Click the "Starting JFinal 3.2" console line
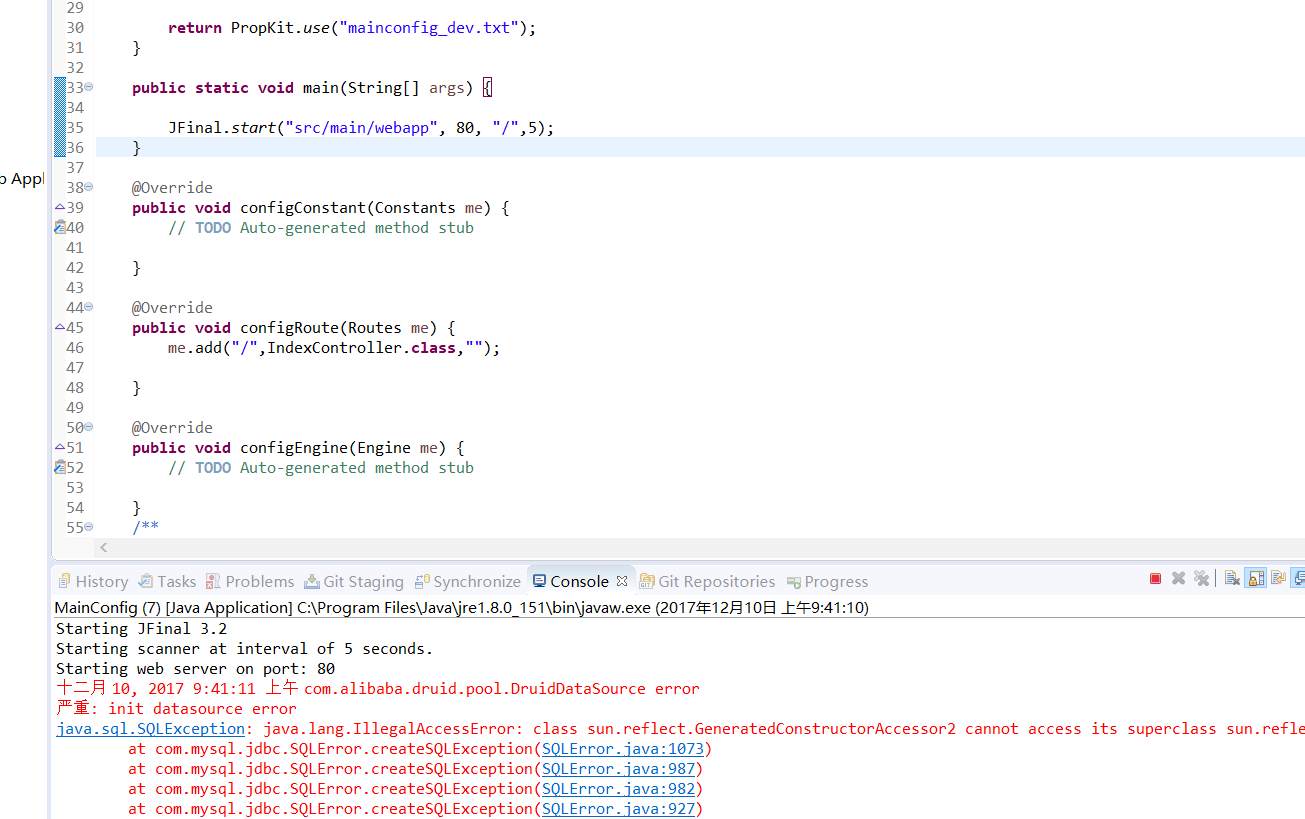 141,628
